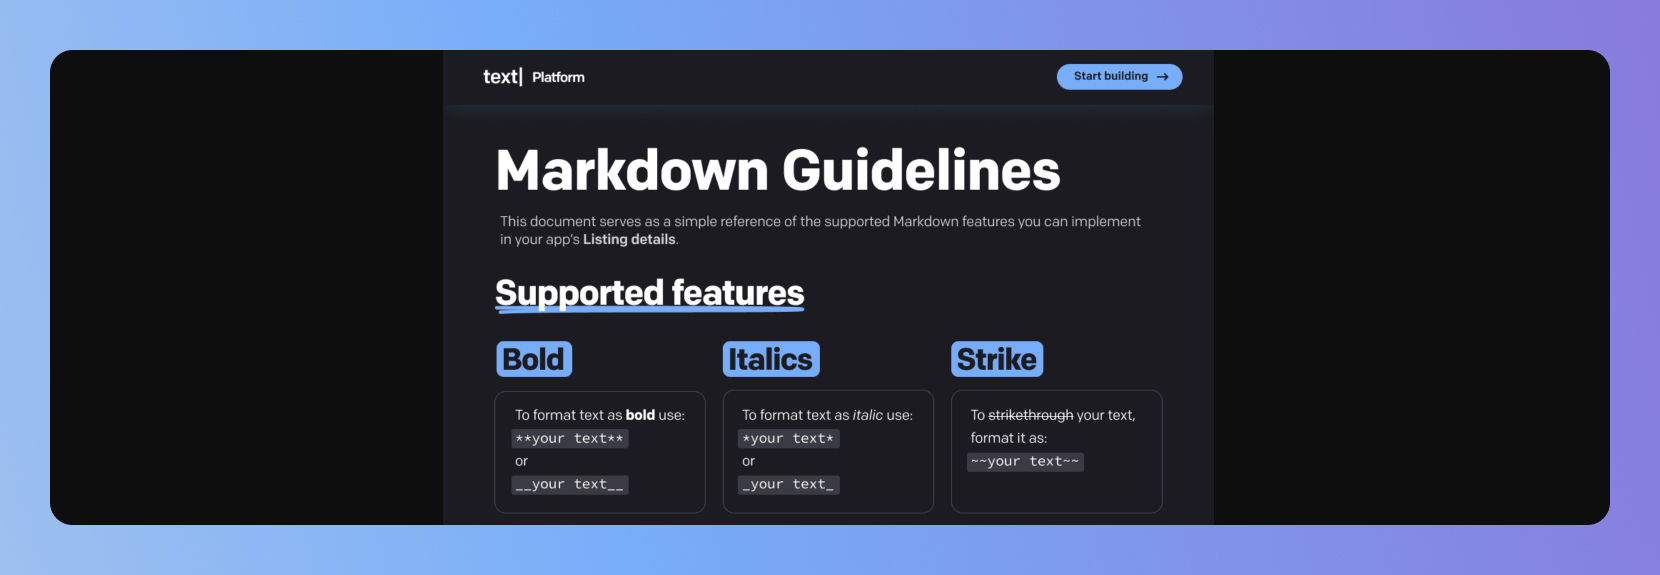Click the text| logo in the header

pos(502,77)
